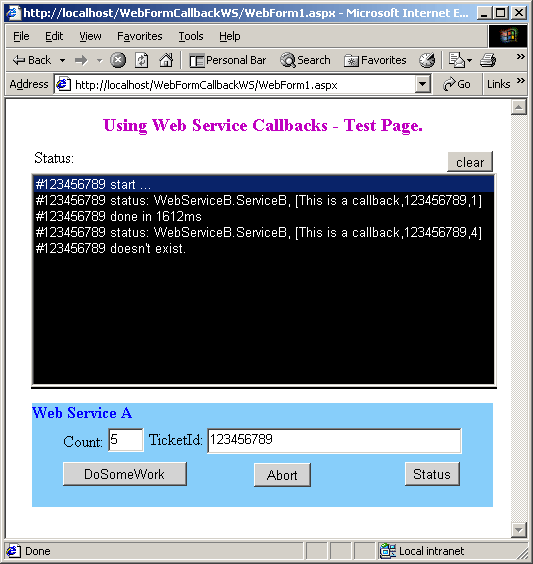This screenshot has height=564, width=533.
Task: Maximize the Internet Explorer window
Action: point(500,13)
